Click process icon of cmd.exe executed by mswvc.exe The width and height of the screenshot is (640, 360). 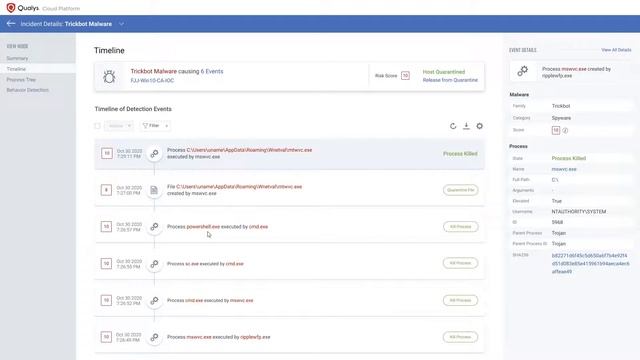click(x=154, y=300)
